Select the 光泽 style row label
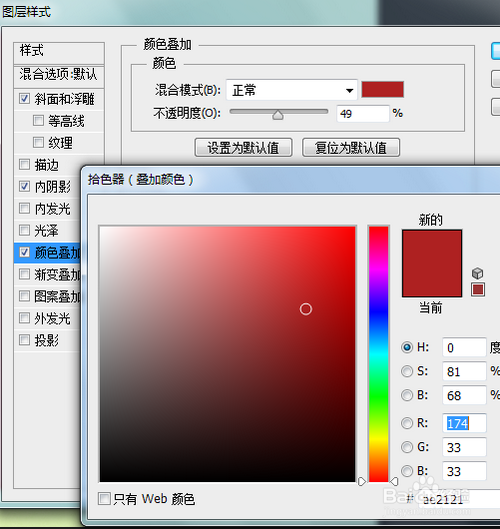Viewport: 500px width, 529px height. tap(47, 231)
